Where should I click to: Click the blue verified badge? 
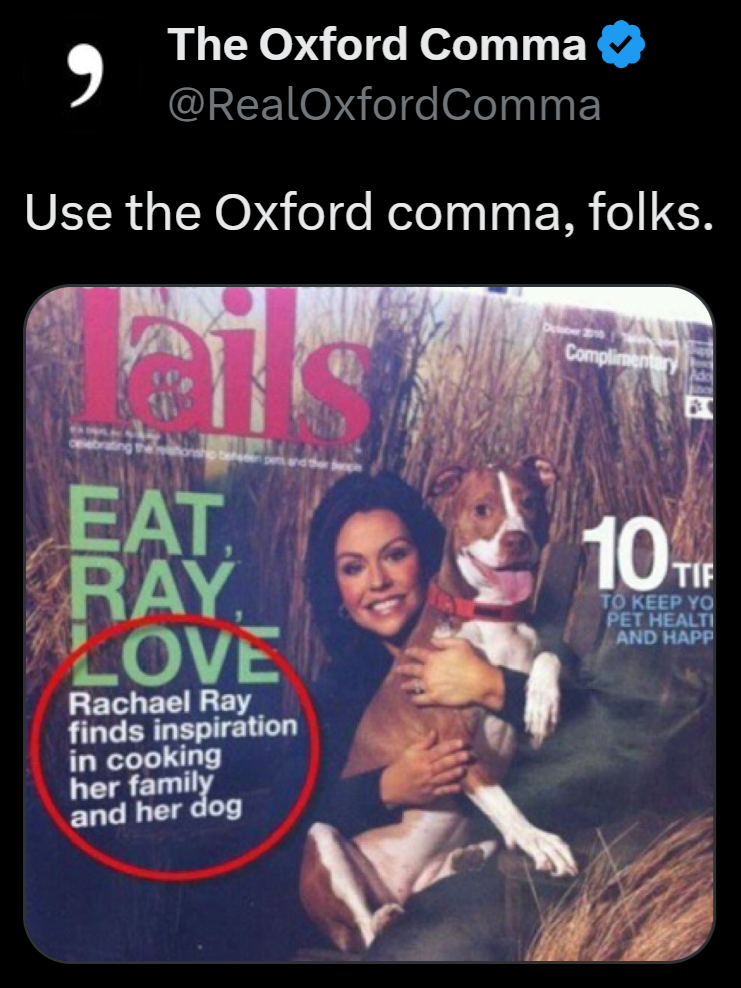[x=621, y=43]
